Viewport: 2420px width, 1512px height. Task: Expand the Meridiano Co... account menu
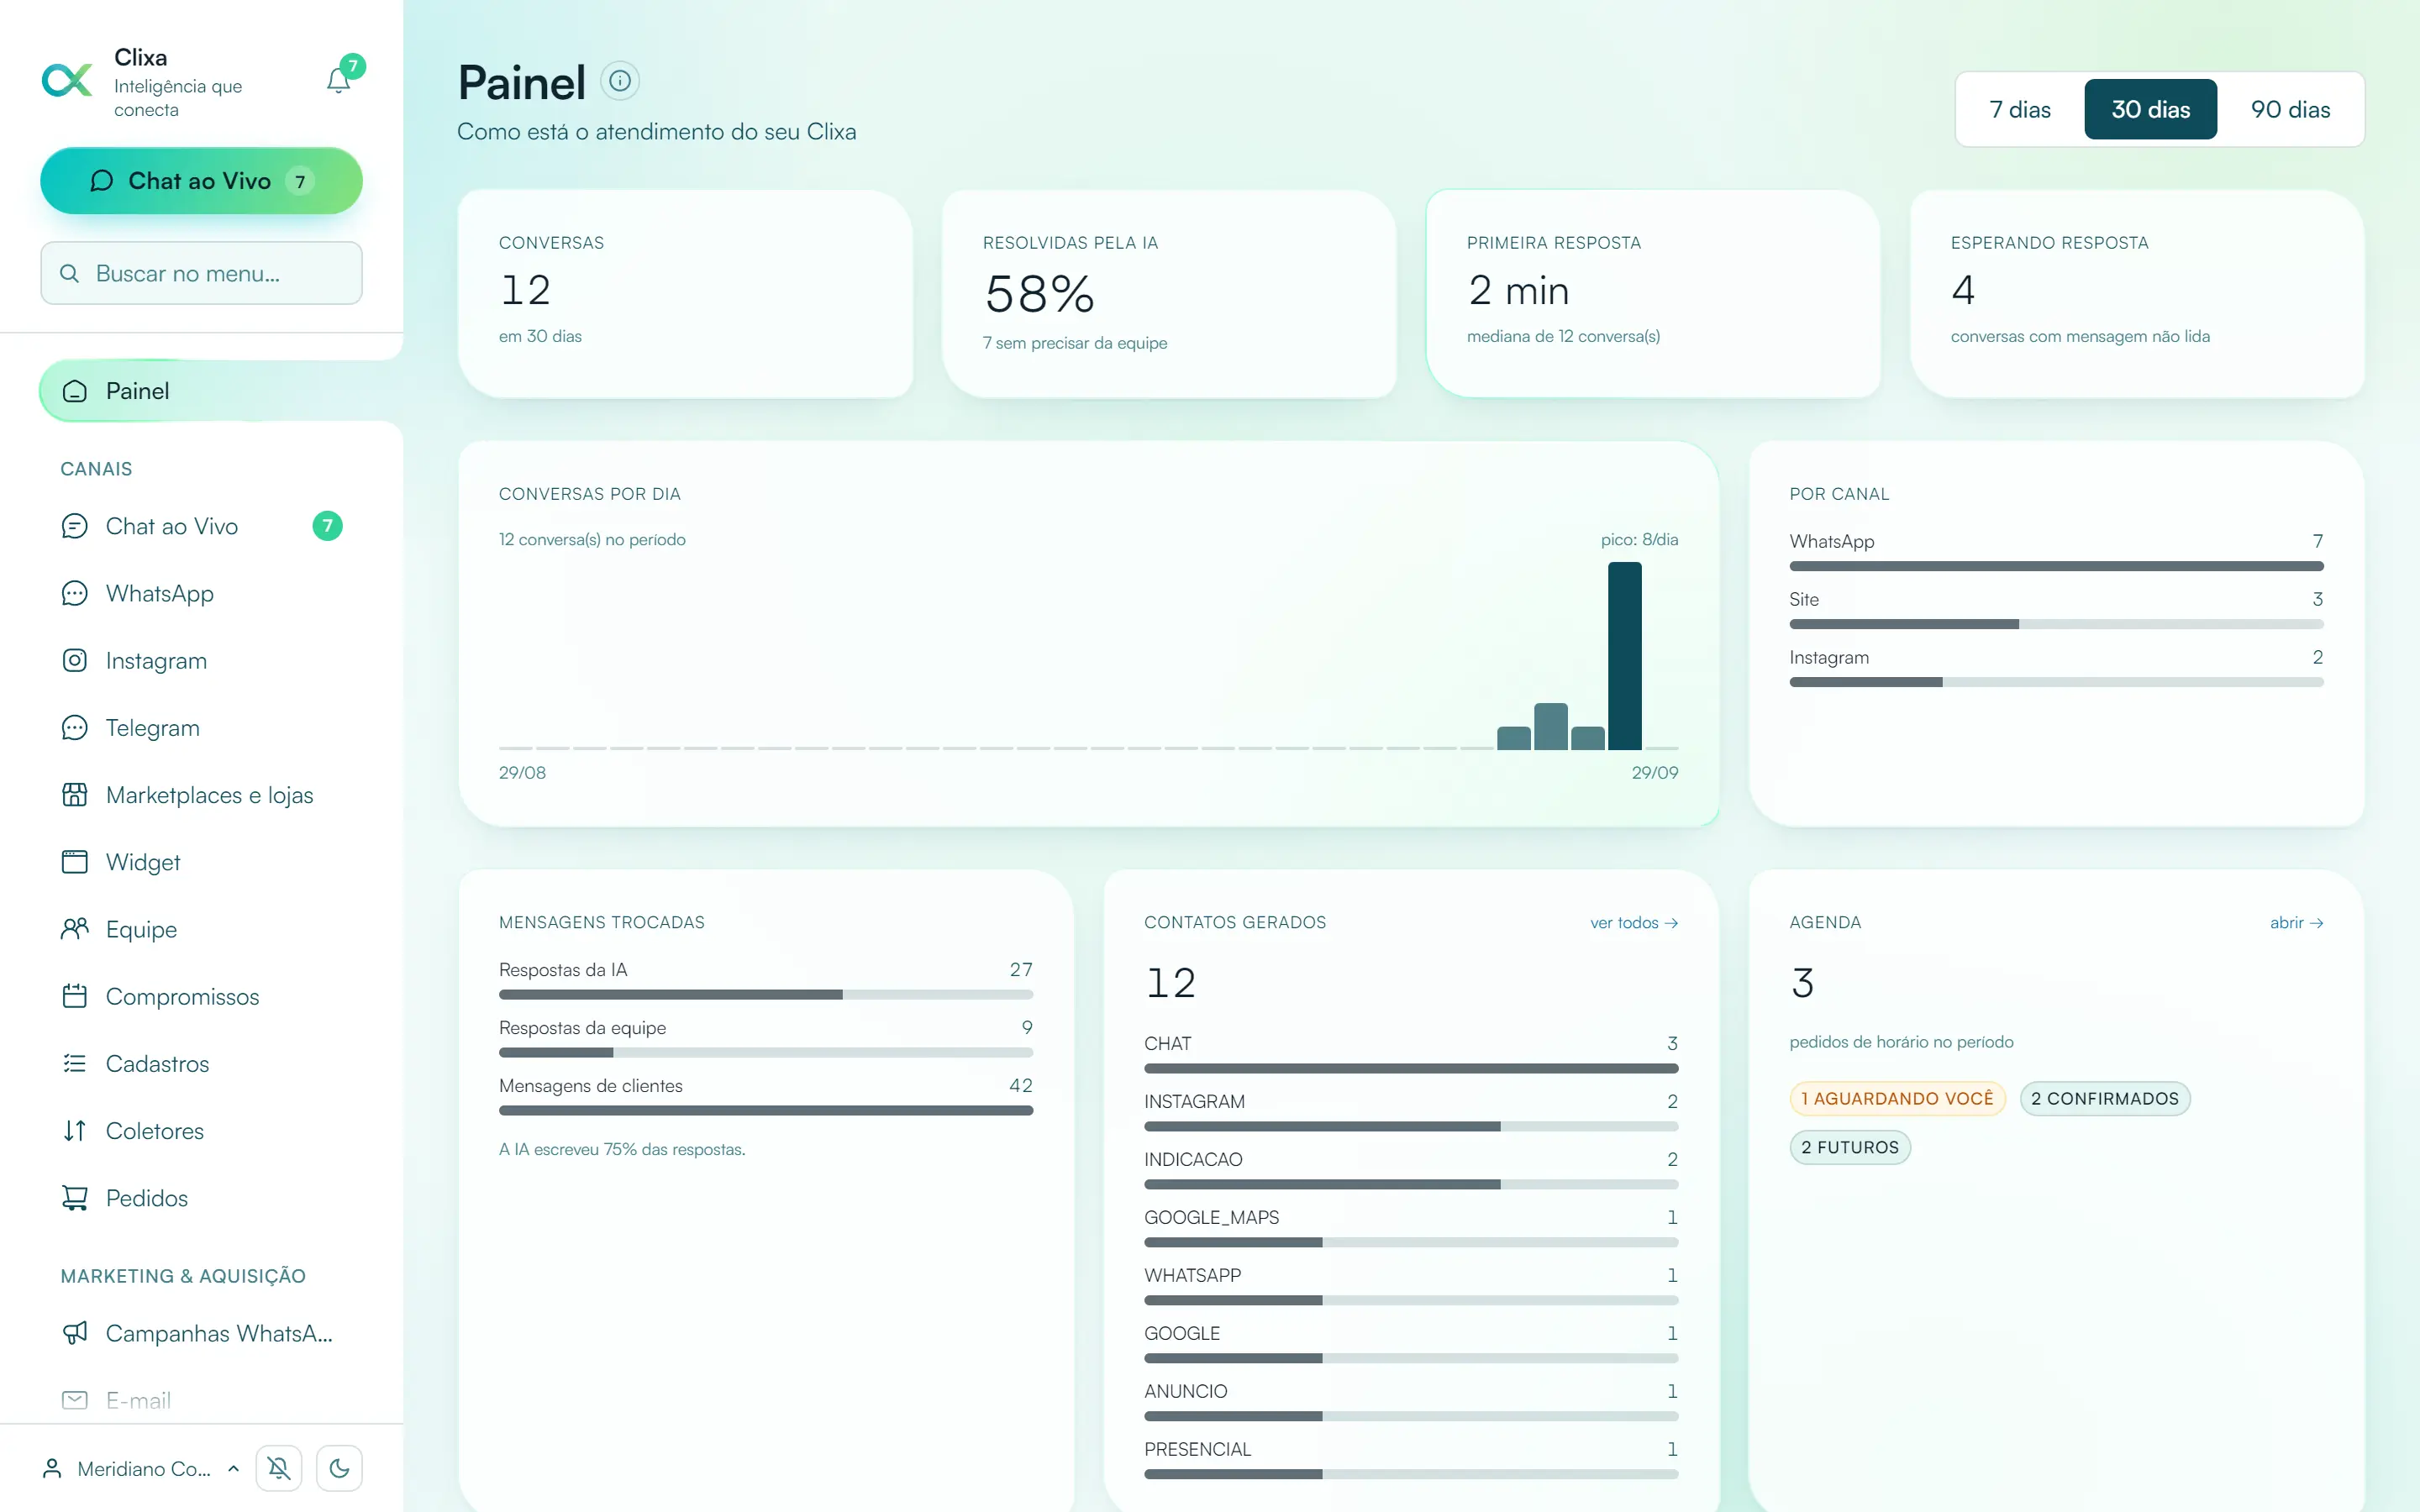pos(140,1468)
